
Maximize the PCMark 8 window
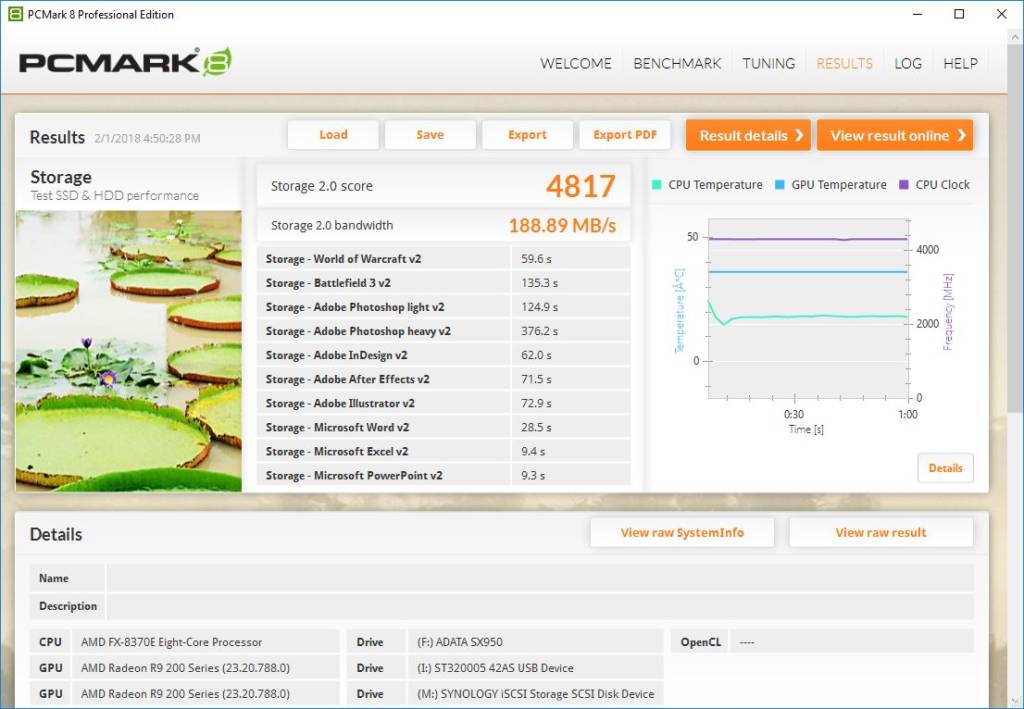(x=959, y=14)
